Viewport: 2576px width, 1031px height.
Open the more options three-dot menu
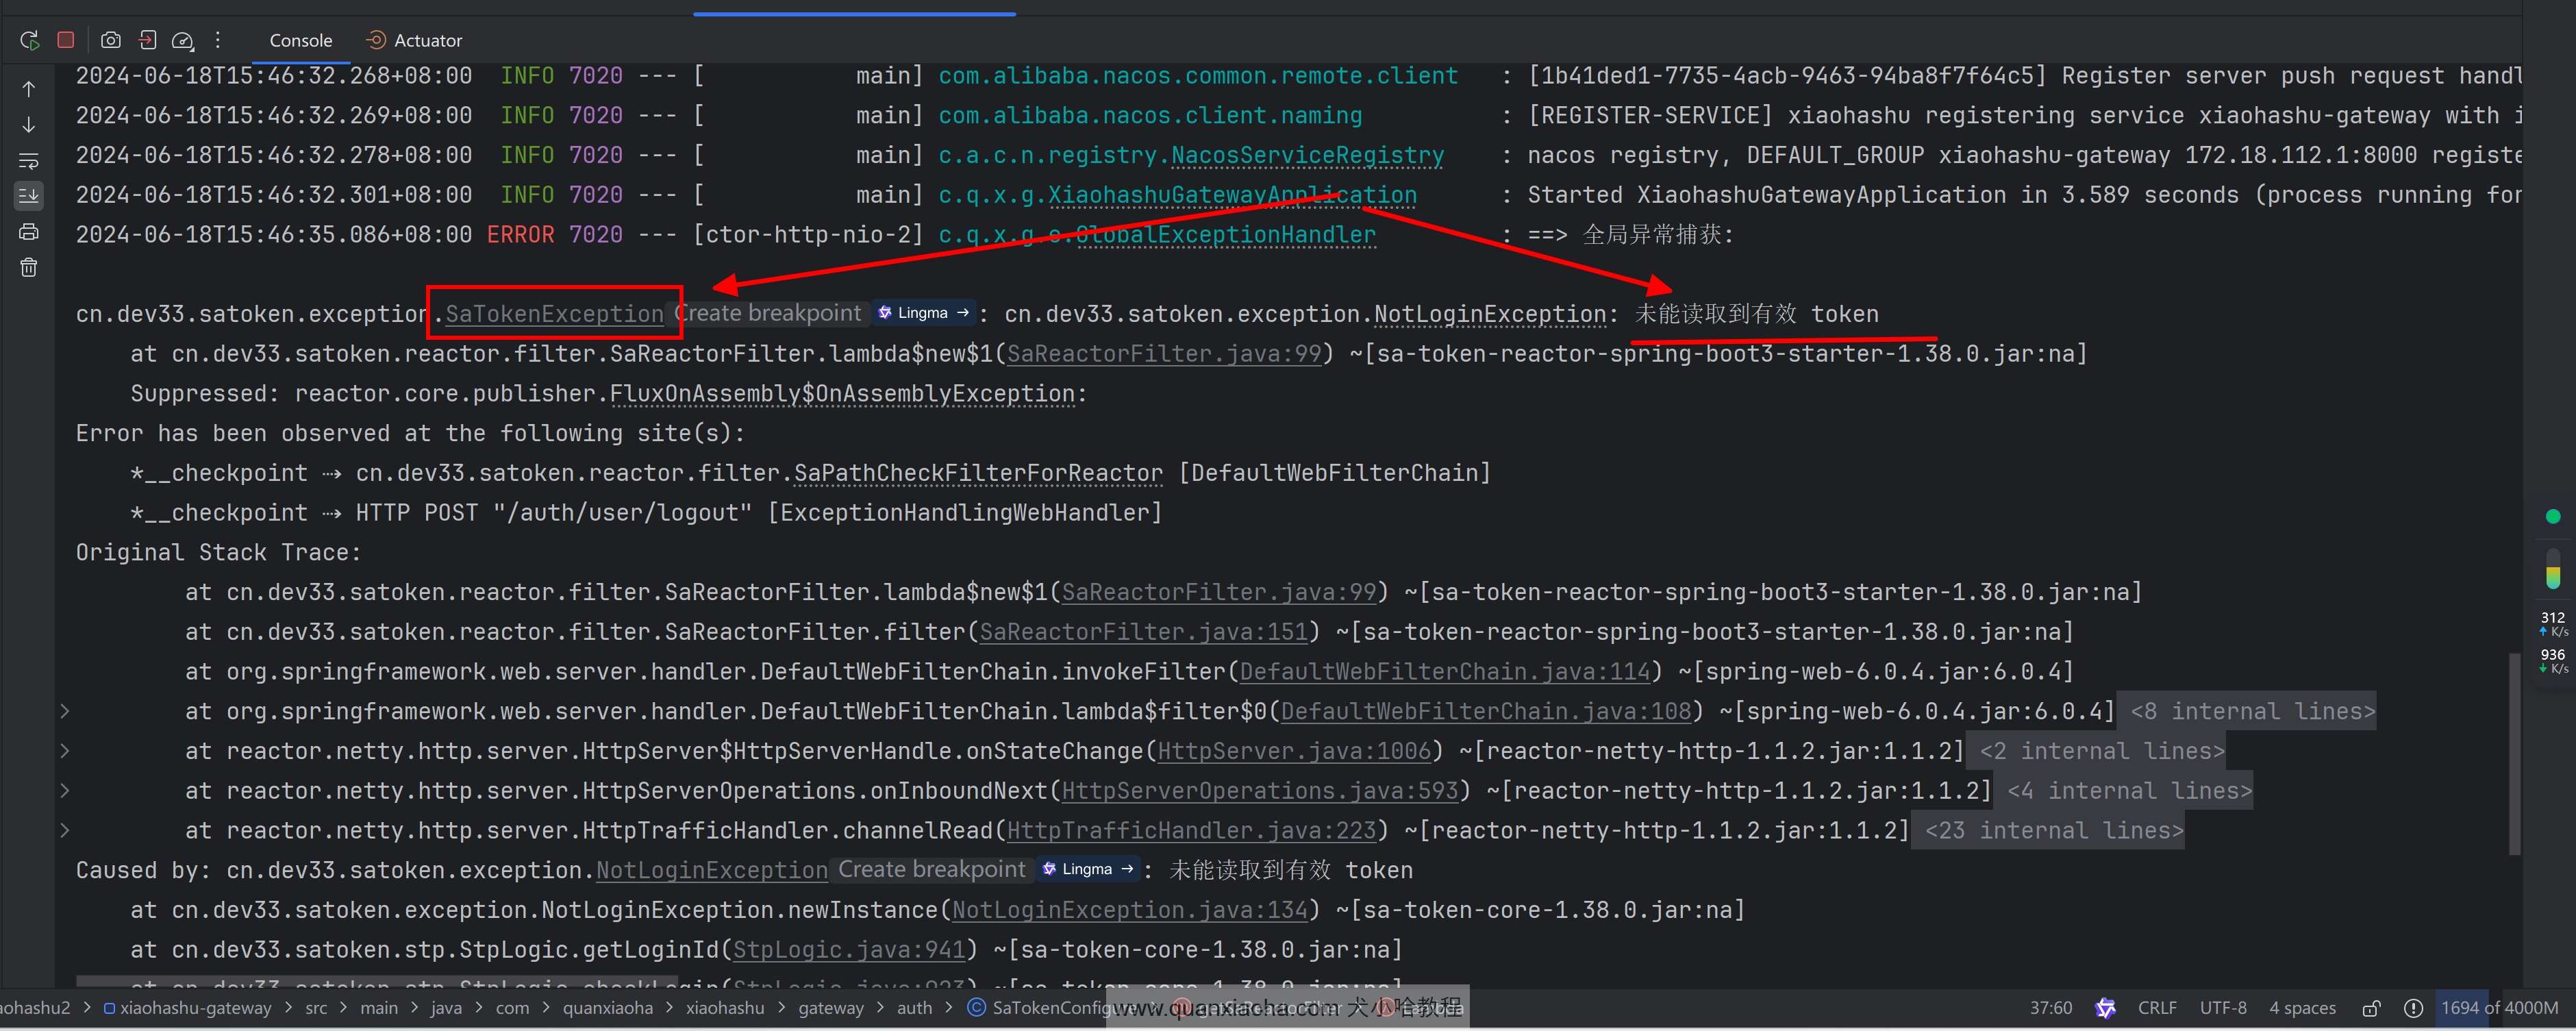click(x=218, y=40)
